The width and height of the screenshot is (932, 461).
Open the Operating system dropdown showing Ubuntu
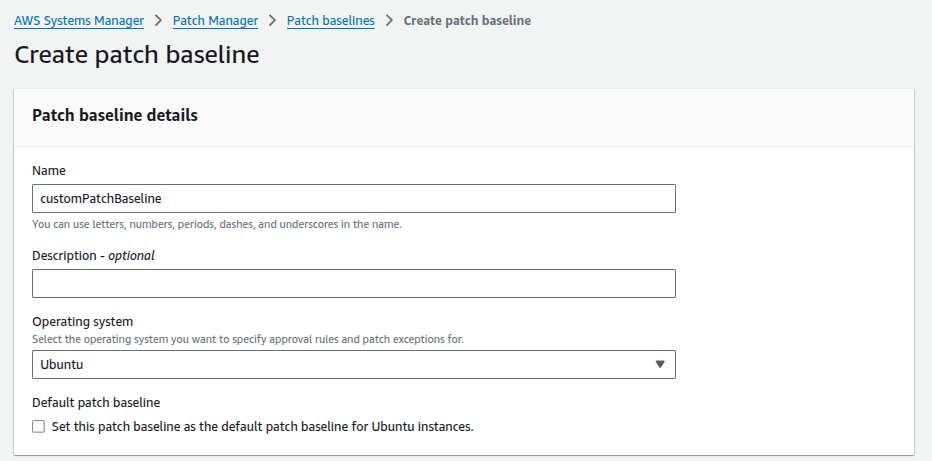tap(354, 364)
